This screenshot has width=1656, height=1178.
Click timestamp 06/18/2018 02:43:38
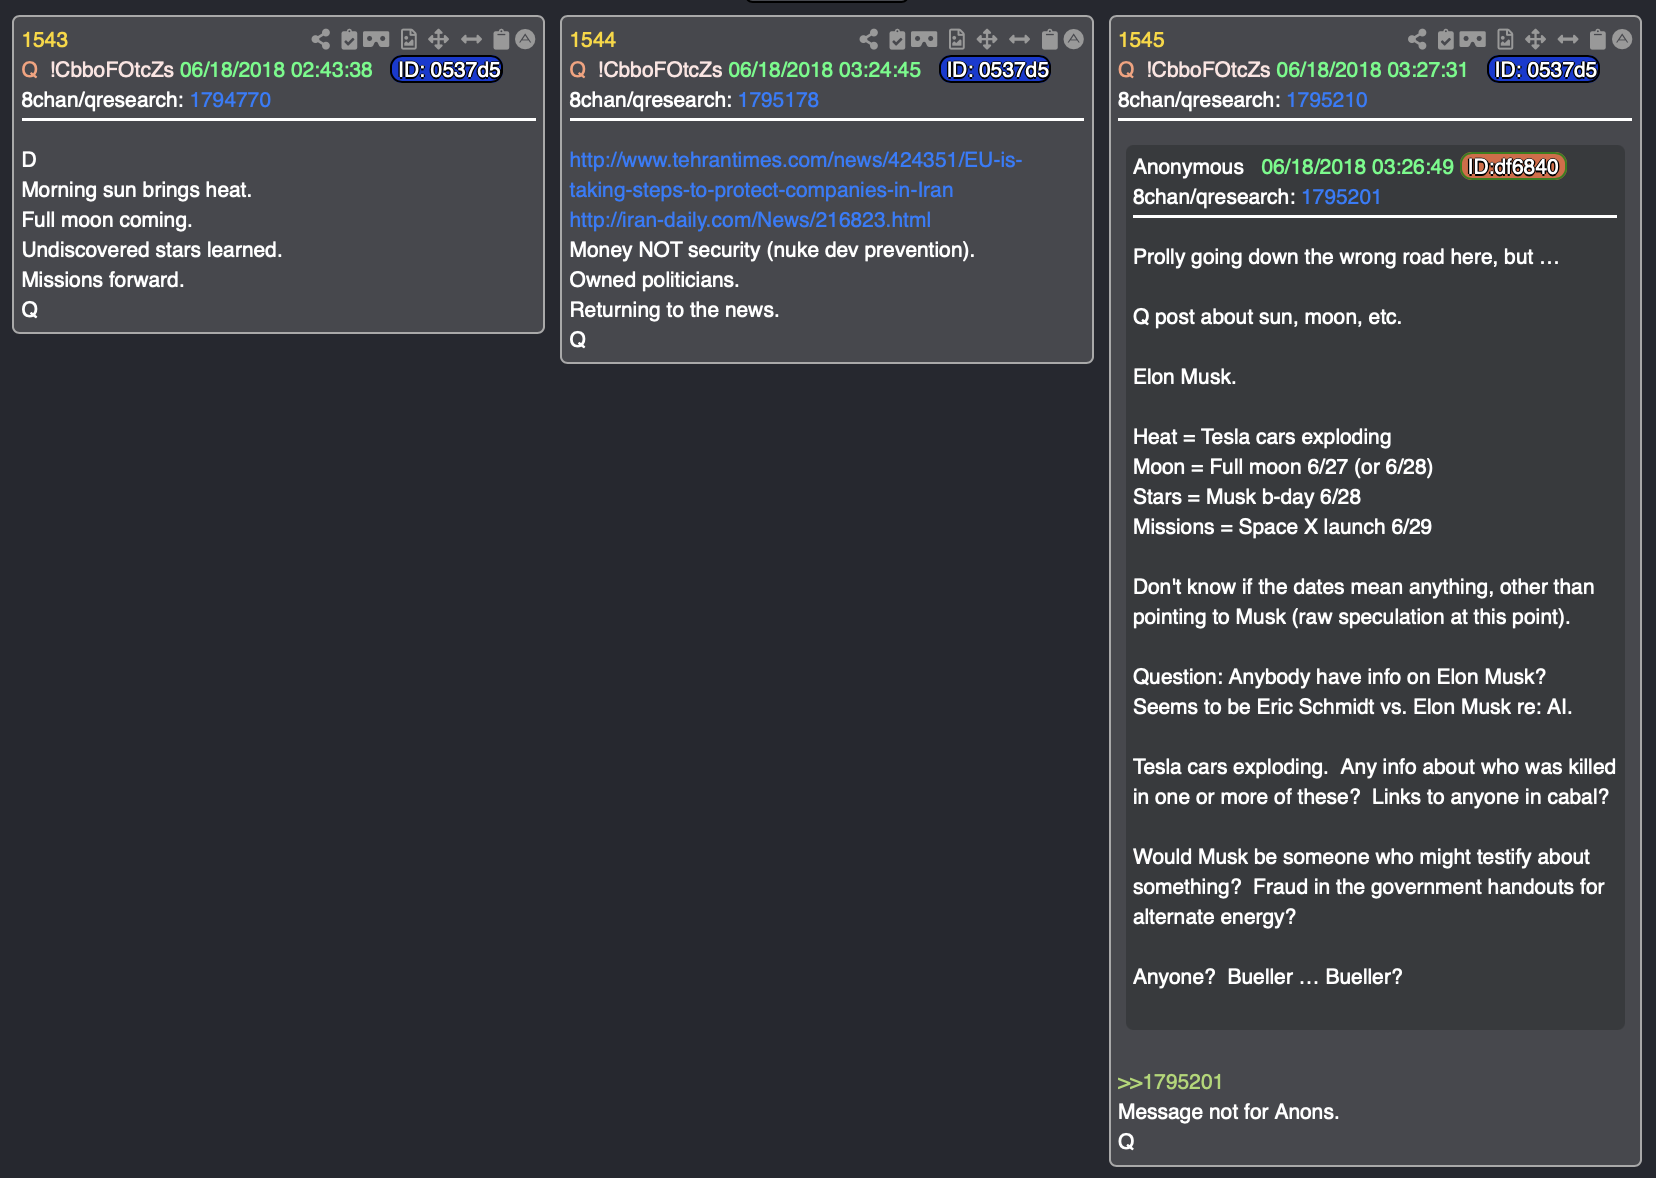point(276,70)
